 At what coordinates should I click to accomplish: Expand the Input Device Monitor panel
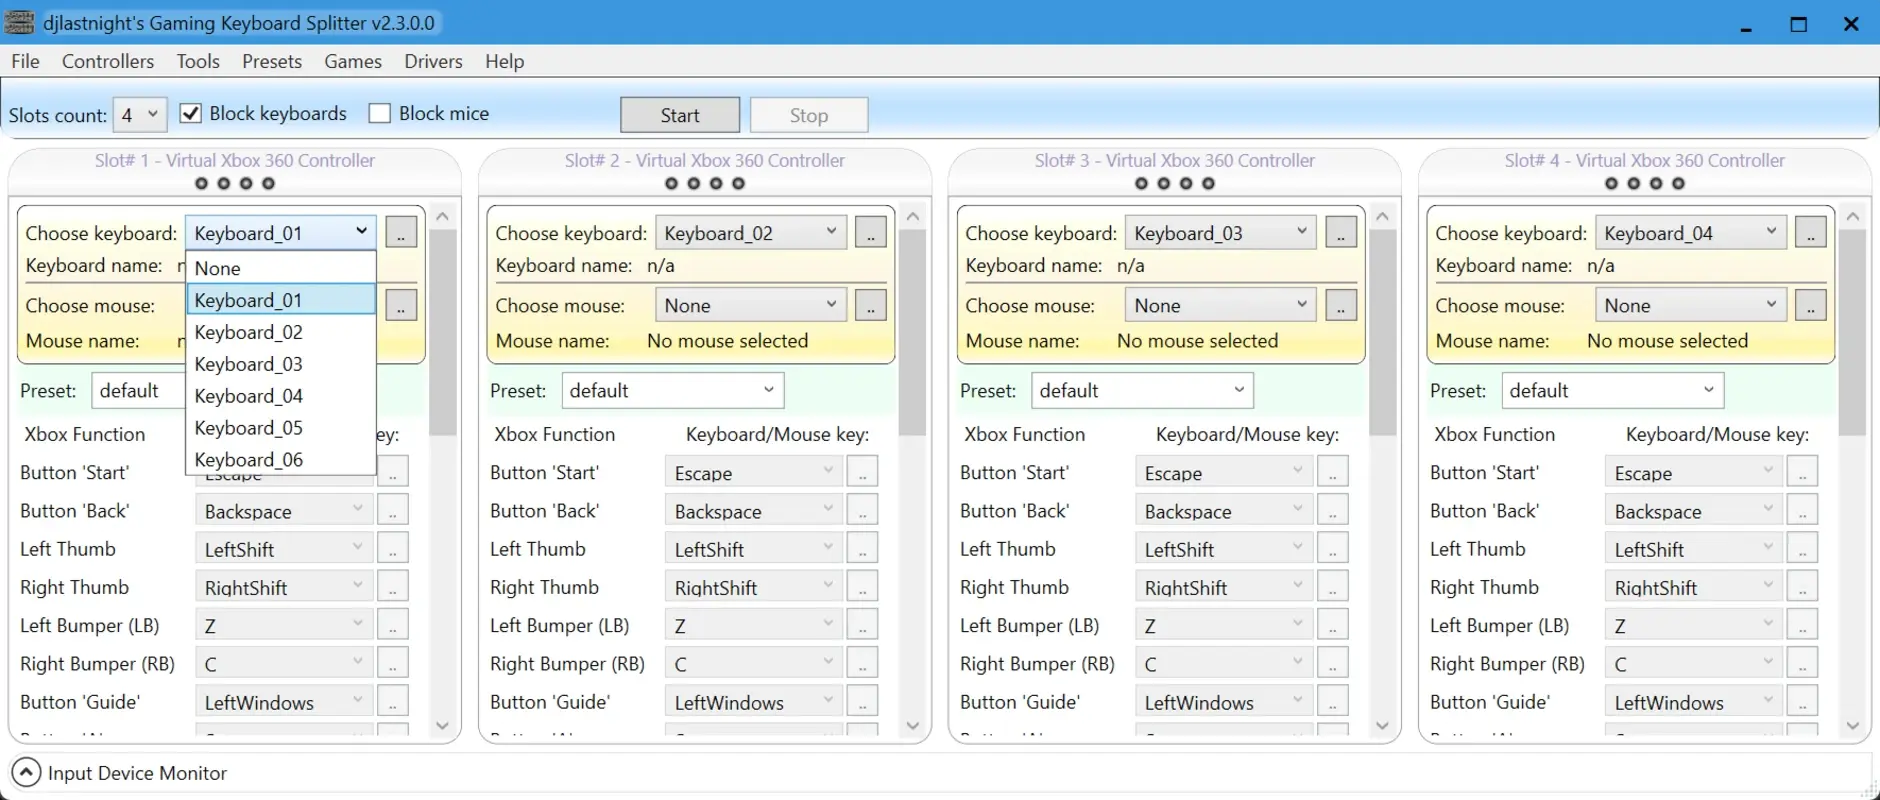(x=26, y=772)
